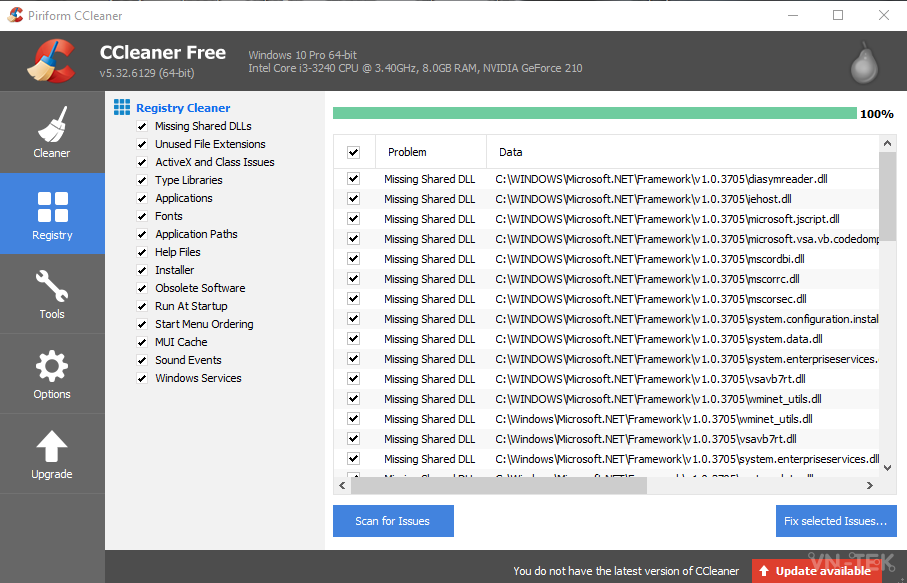Select the C:\WINDOWS wminet_utils.dll path row
This screenshot has height=583, width=907.
(x=606, y=399)
